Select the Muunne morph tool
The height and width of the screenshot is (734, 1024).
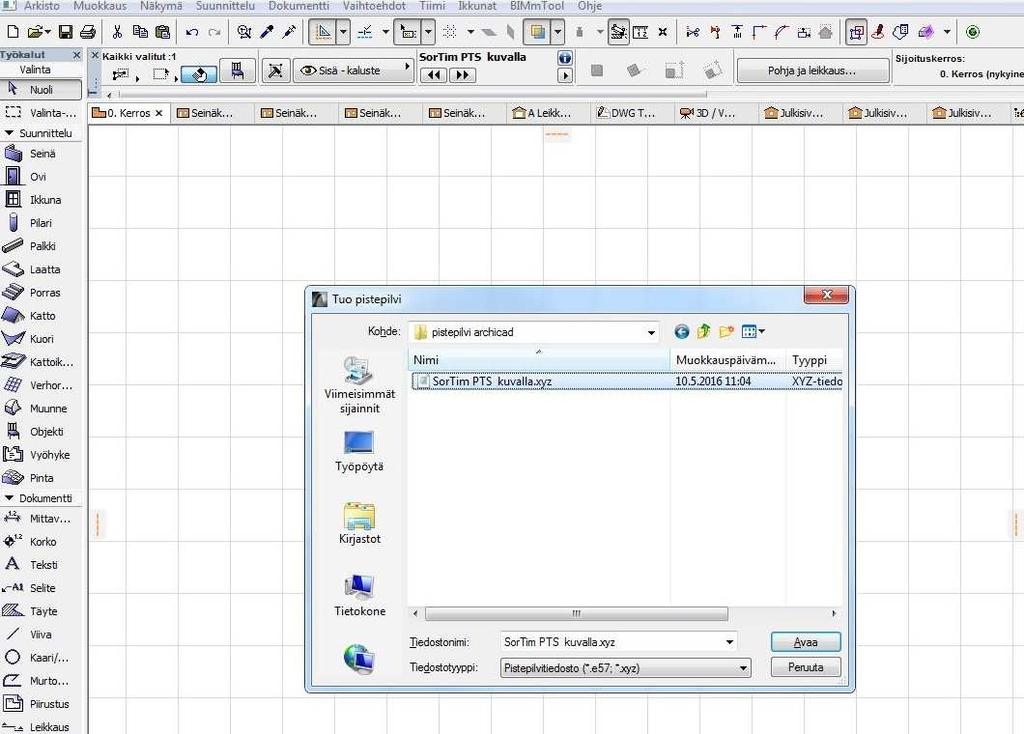pos(40,408)
